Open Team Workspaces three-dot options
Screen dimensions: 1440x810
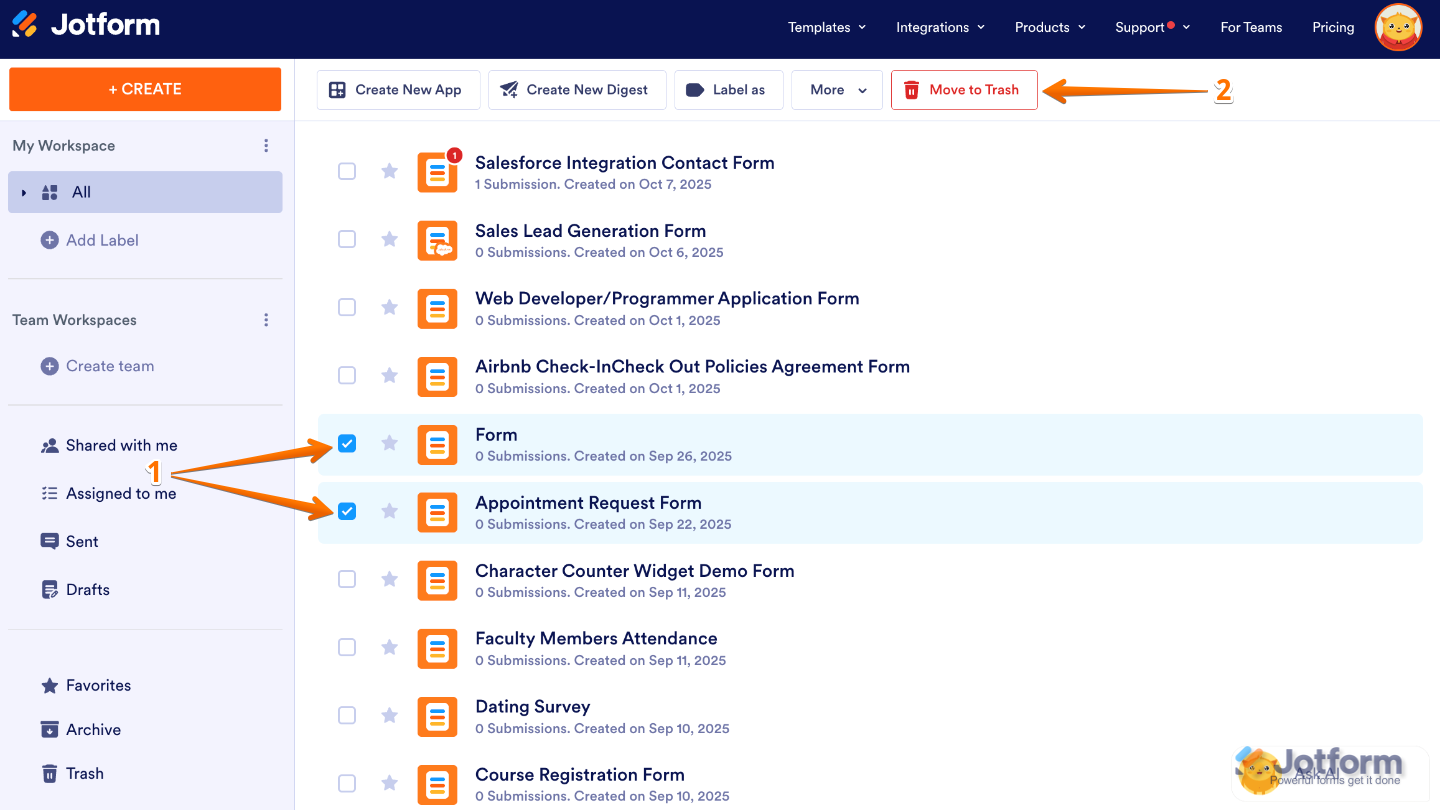pos(266,320)
